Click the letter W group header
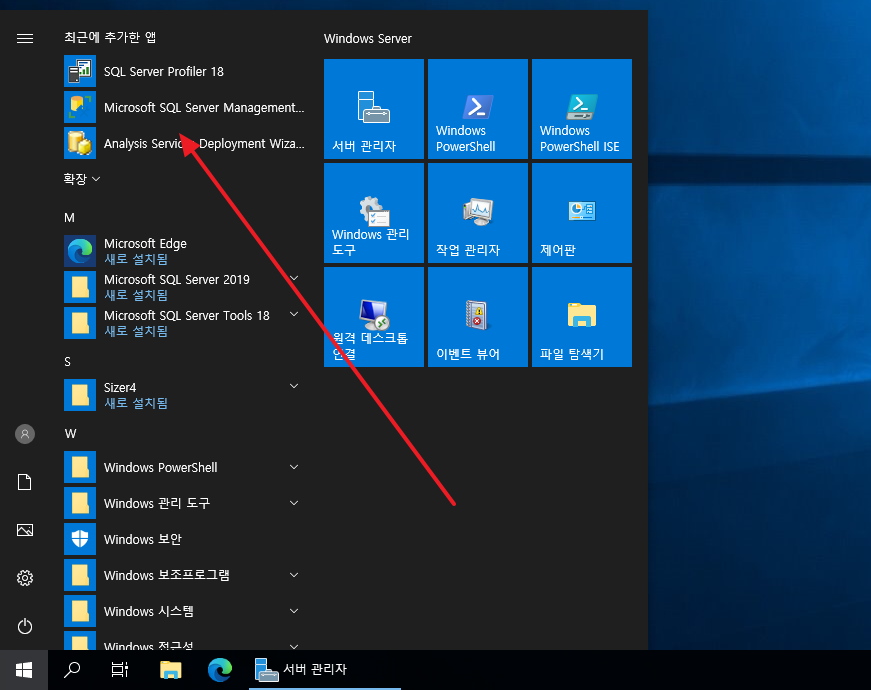Screen dimensions: 871x690 [x=71, y=434]
